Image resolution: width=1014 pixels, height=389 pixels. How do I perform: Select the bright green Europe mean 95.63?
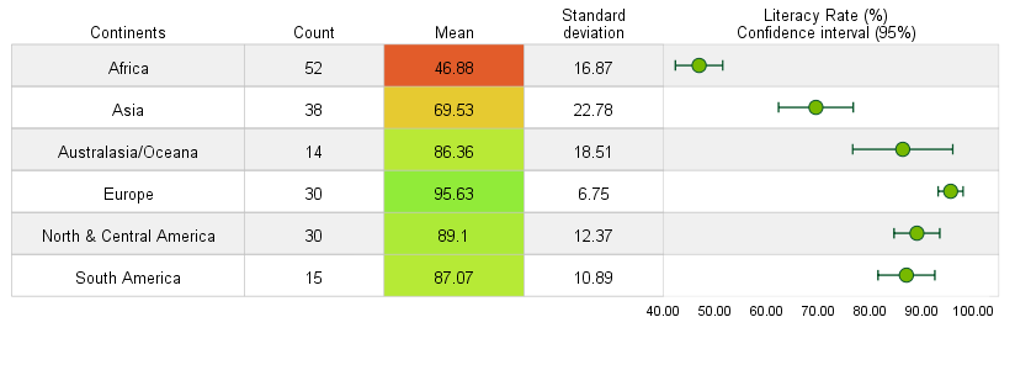[454, 191]
